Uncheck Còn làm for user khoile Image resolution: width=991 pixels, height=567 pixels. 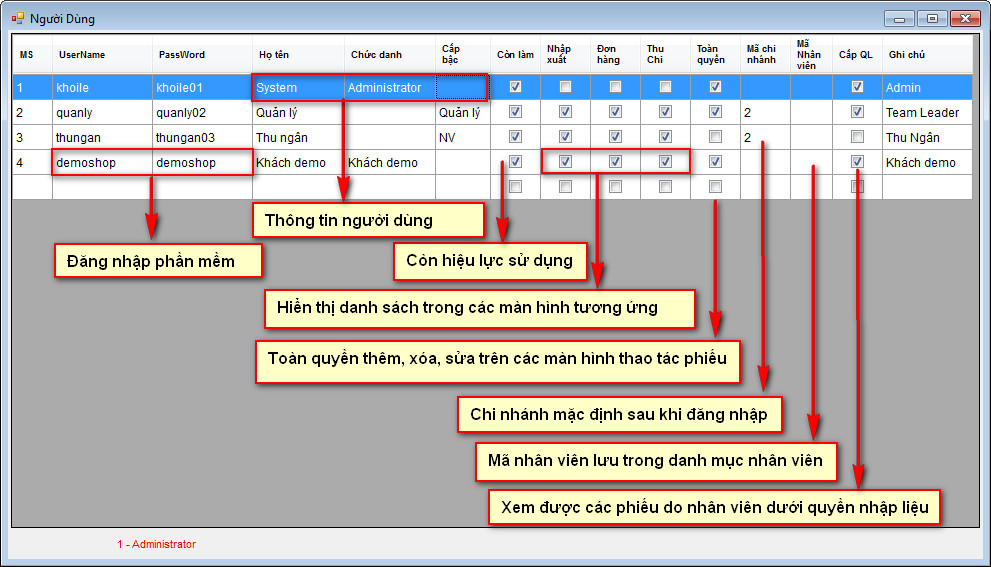pyautogui.click(x=515, y=87)
